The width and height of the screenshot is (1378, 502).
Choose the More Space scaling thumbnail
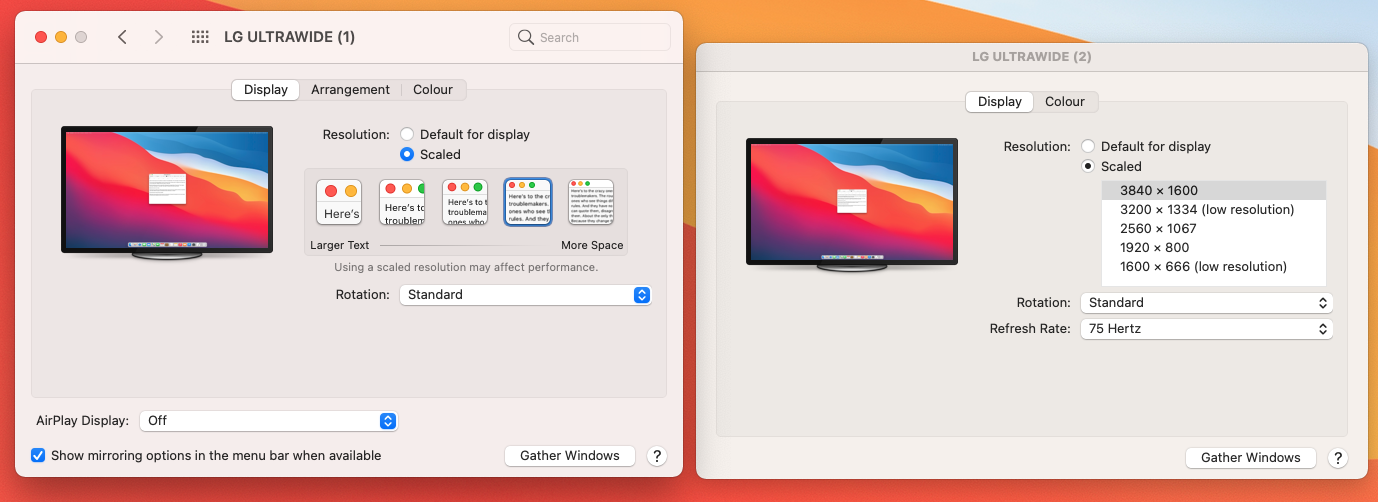591,202
